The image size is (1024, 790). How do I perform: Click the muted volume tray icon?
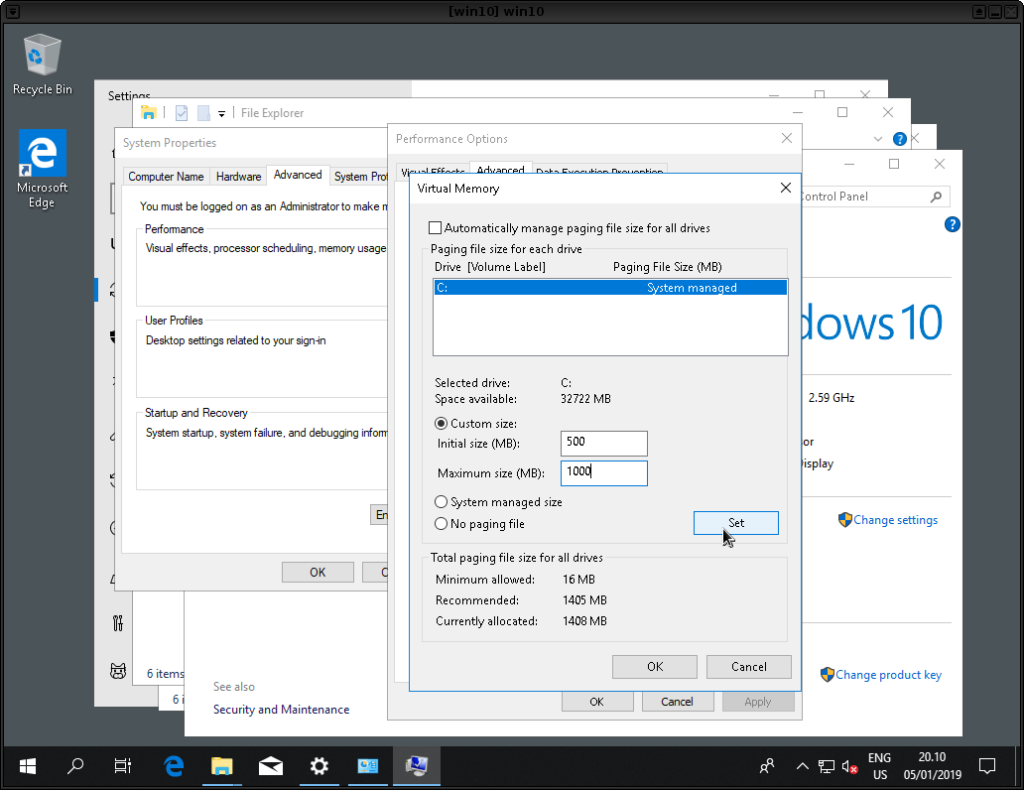(850, 766)
